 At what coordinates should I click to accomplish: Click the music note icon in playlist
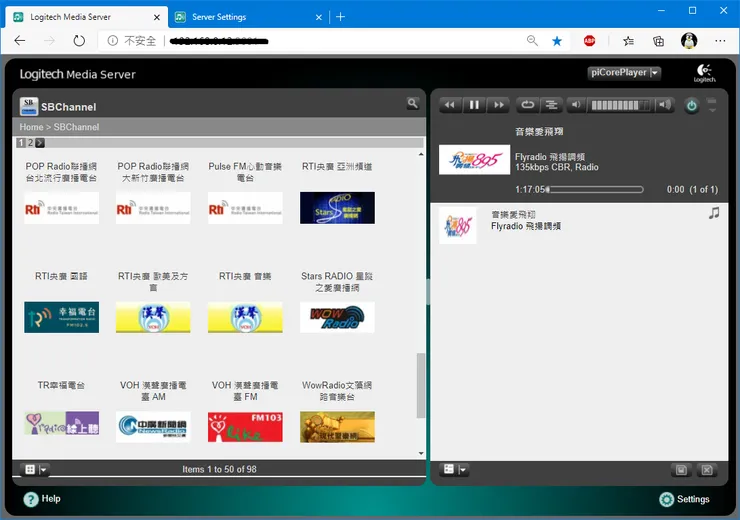[714, 213]
